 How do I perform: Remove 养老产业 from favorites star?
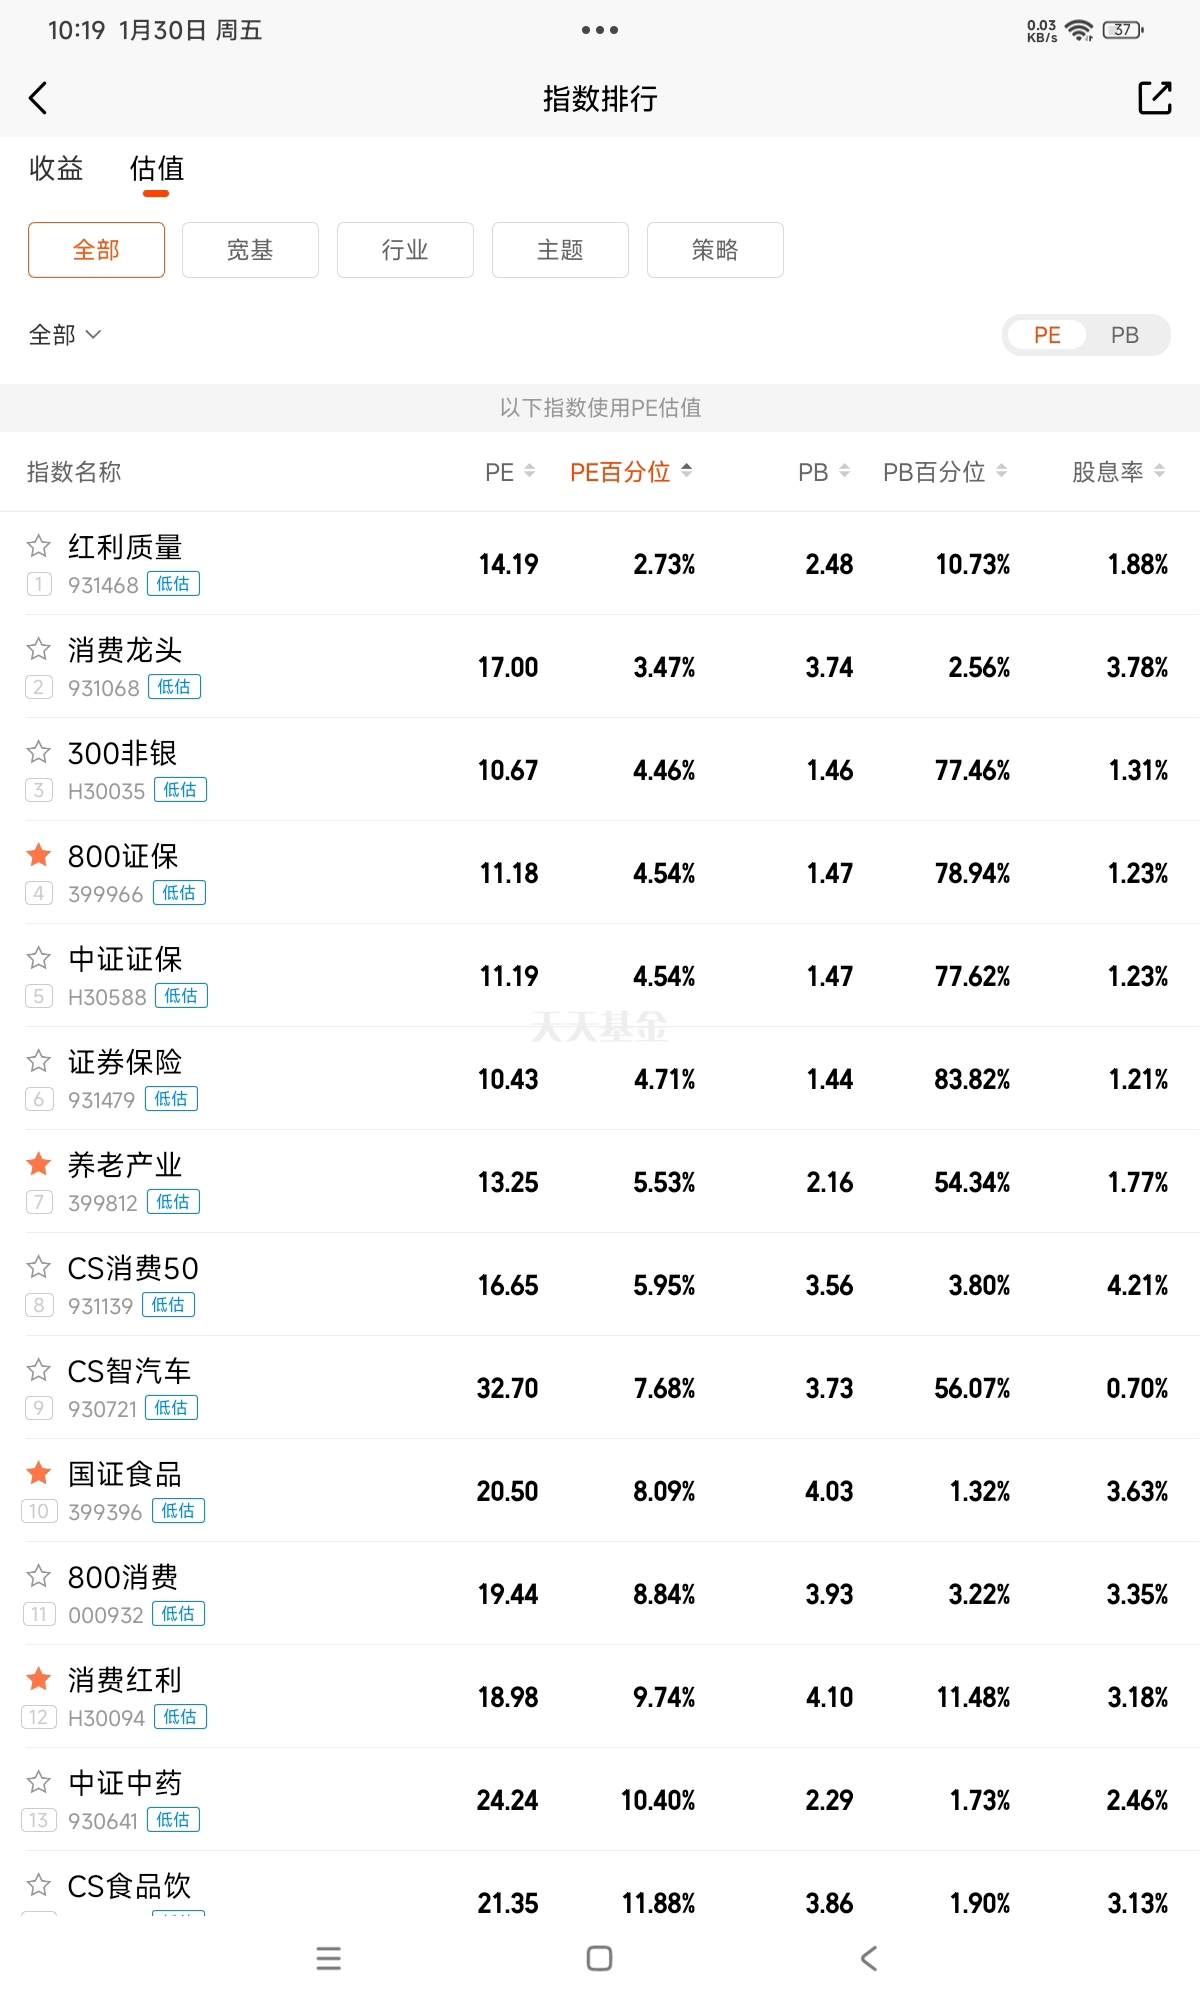click(39, 1164)
